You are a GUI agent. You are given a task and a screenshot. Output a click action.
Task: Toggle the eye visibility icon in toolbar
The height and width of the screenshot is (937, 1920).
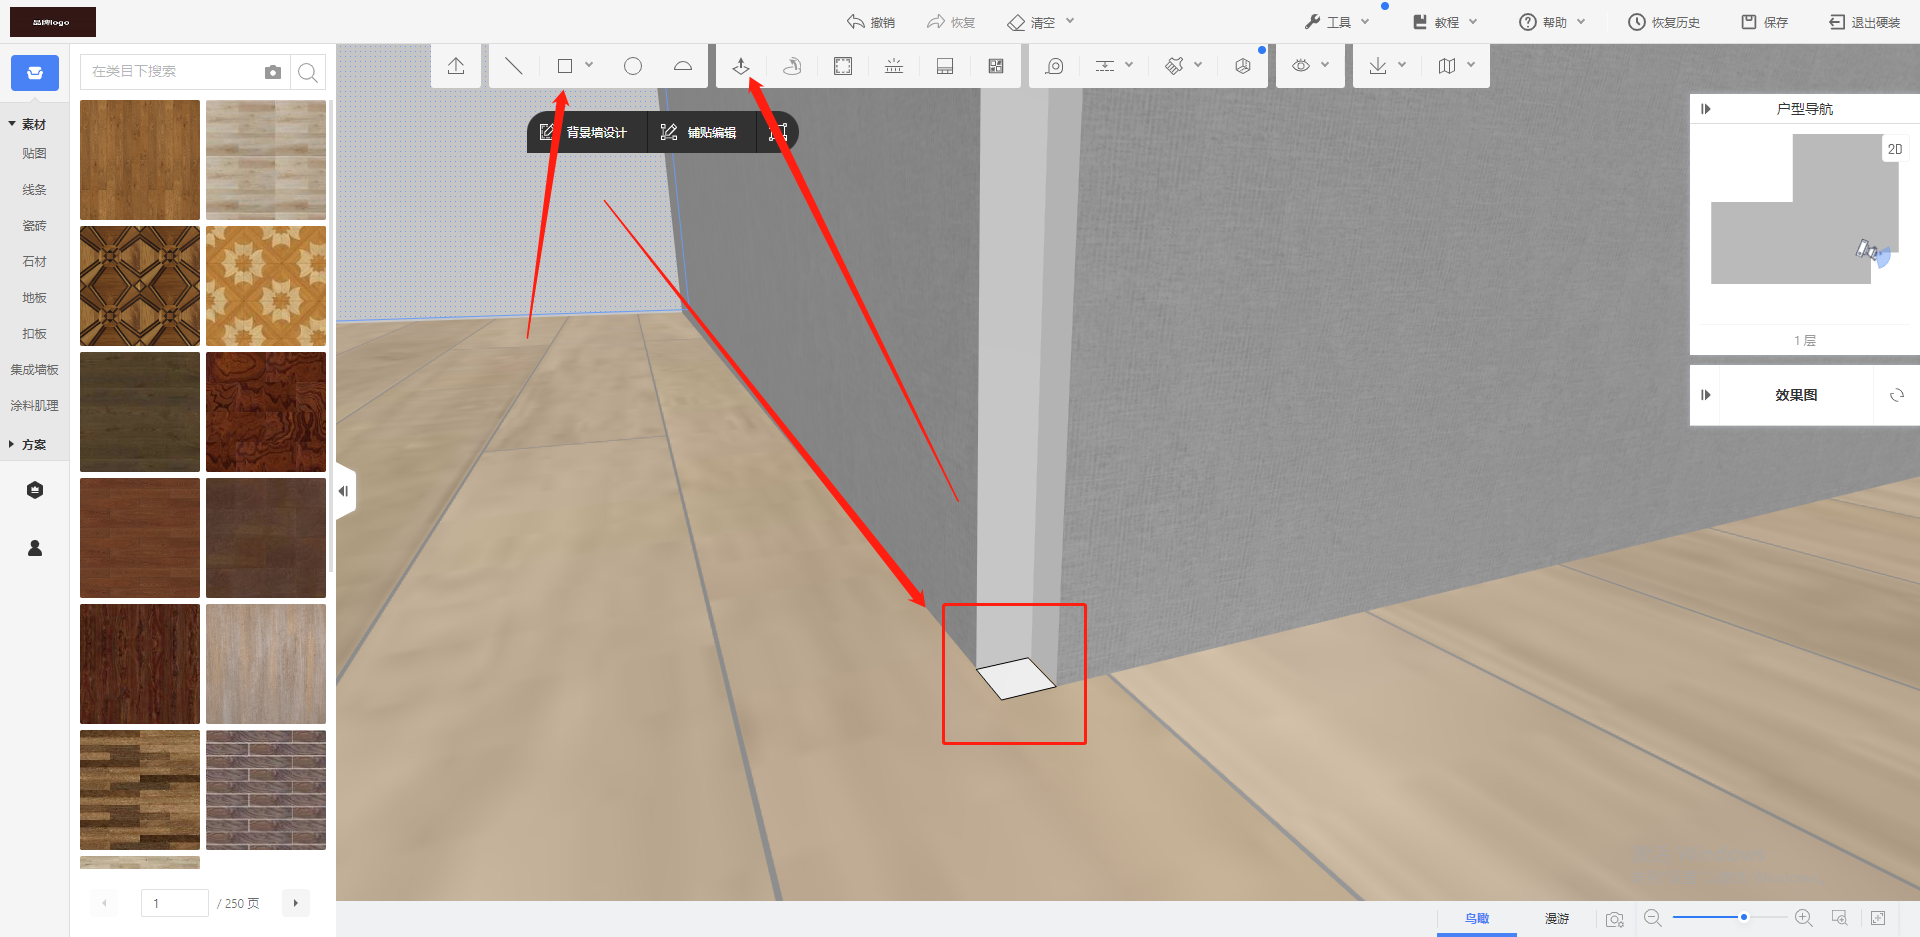tap(1301, 66)
